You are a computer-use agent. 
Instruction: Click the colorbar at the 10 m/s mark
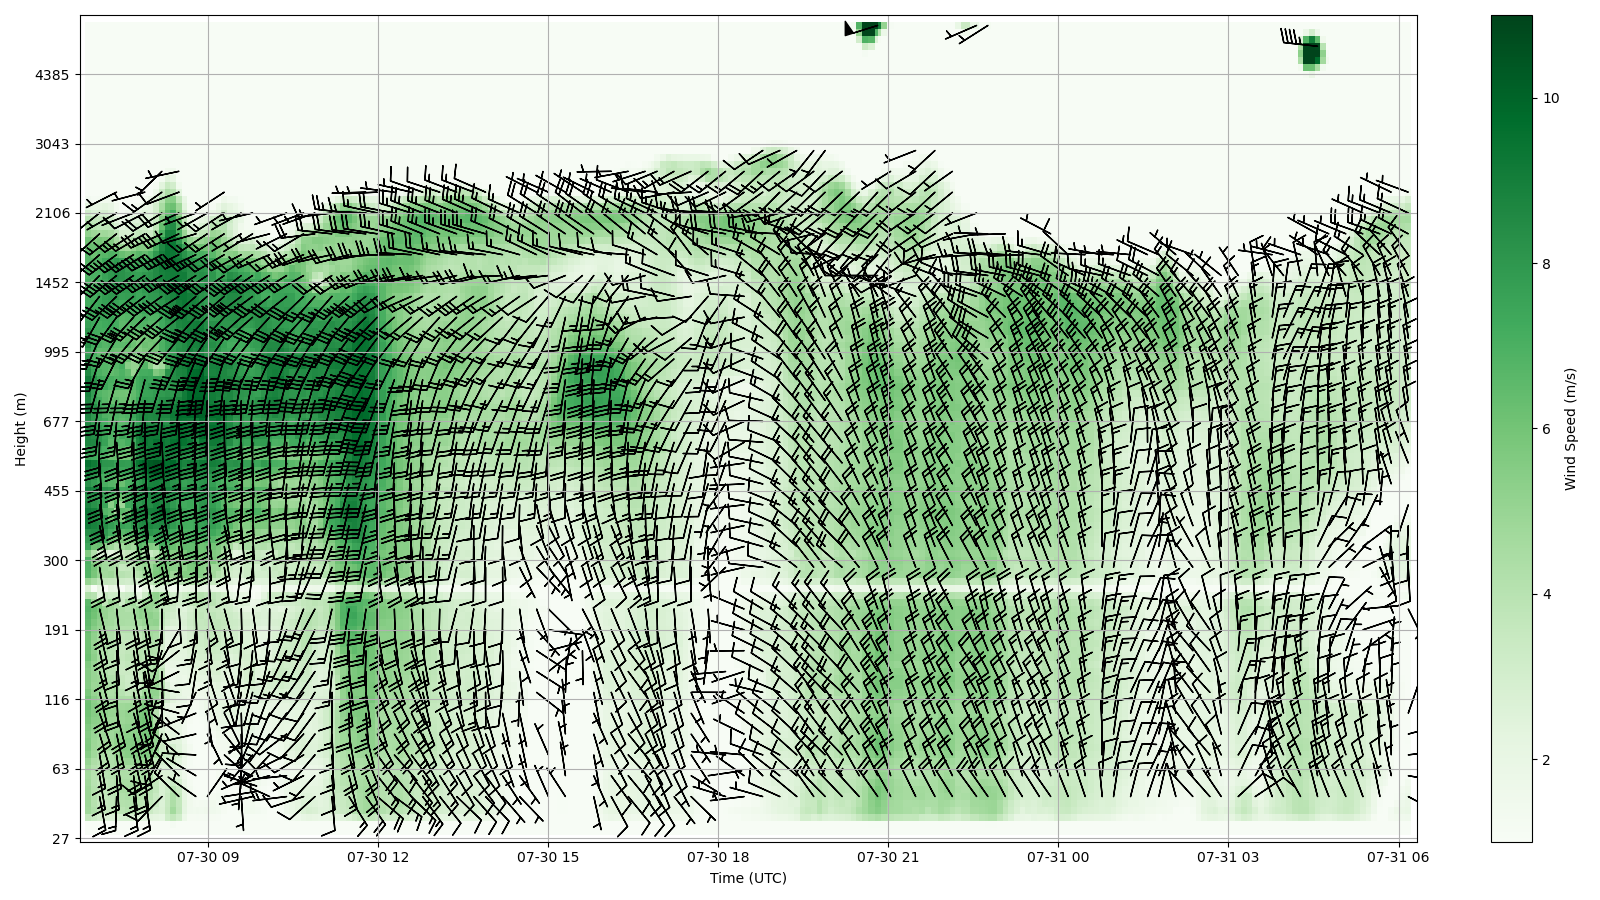point(1511,98)
